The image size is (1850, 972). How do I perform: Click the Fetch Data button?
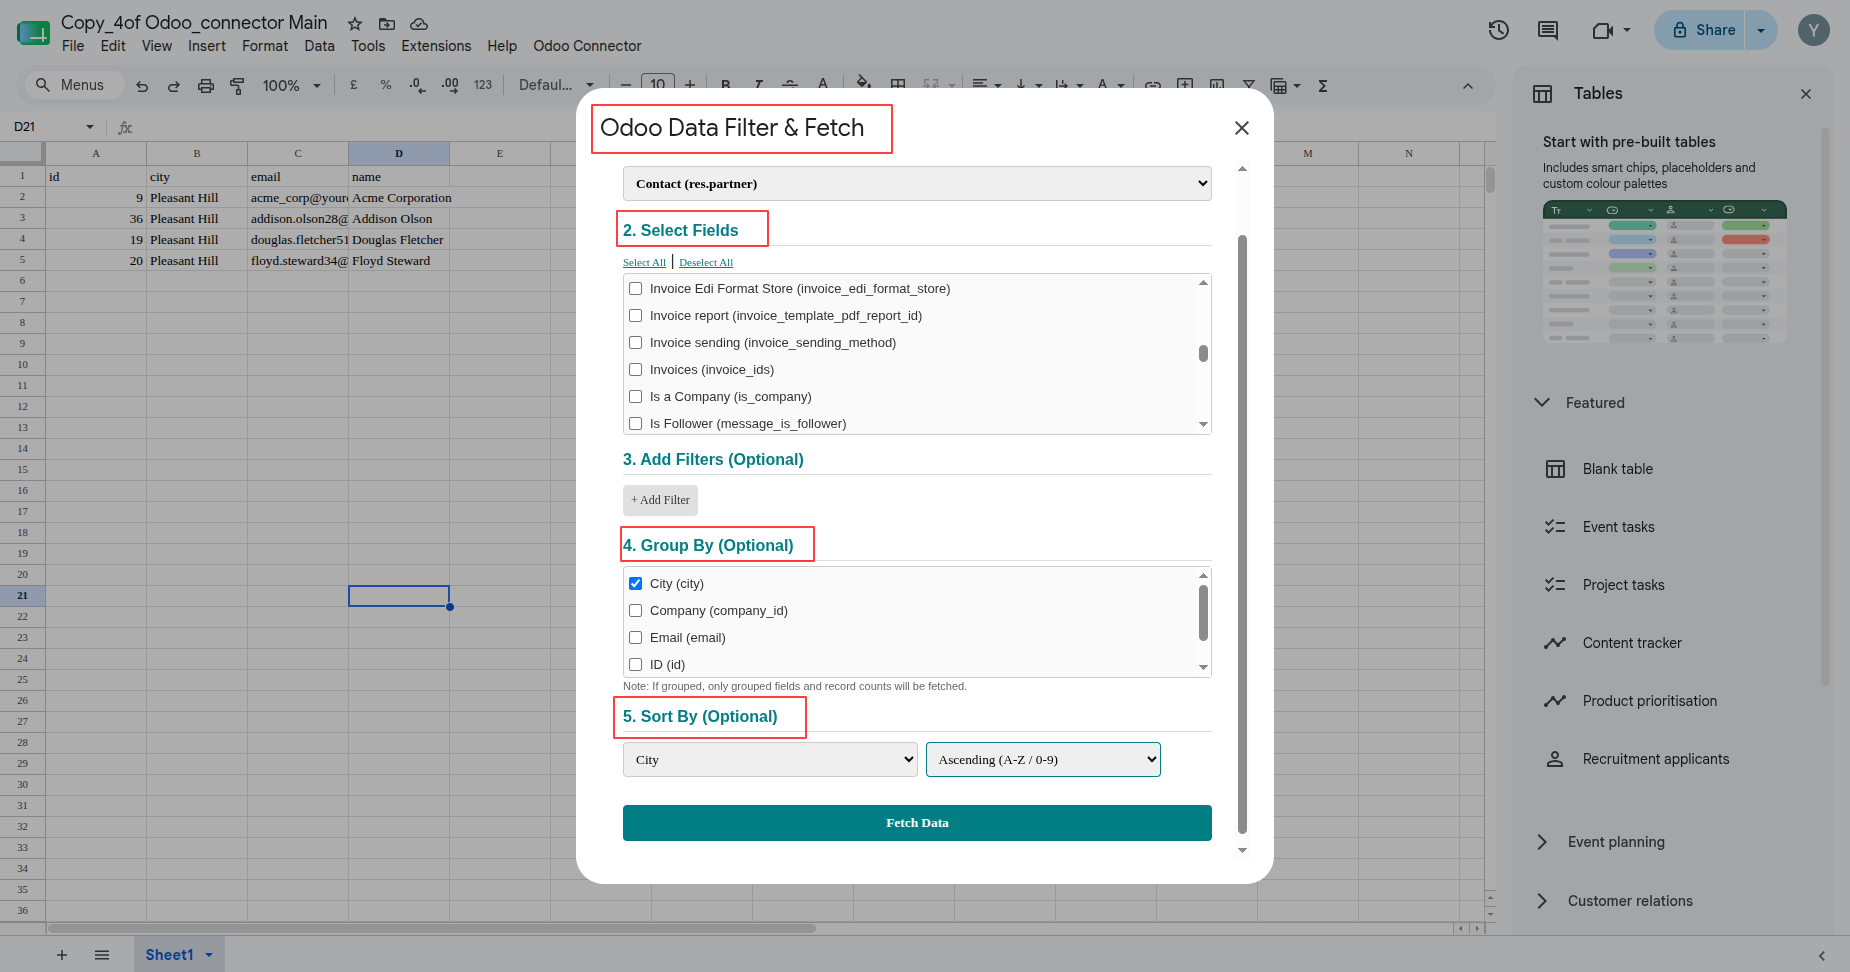click(917, 823)
